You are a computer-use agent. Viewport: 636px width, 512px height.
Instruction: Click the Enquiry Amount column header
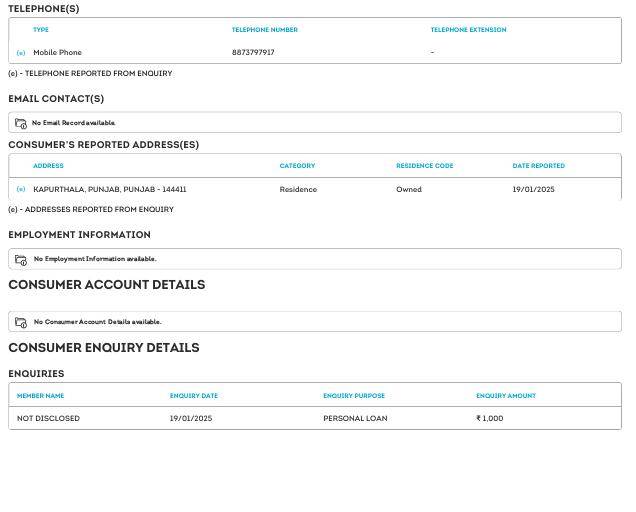(x=506, y=396)
